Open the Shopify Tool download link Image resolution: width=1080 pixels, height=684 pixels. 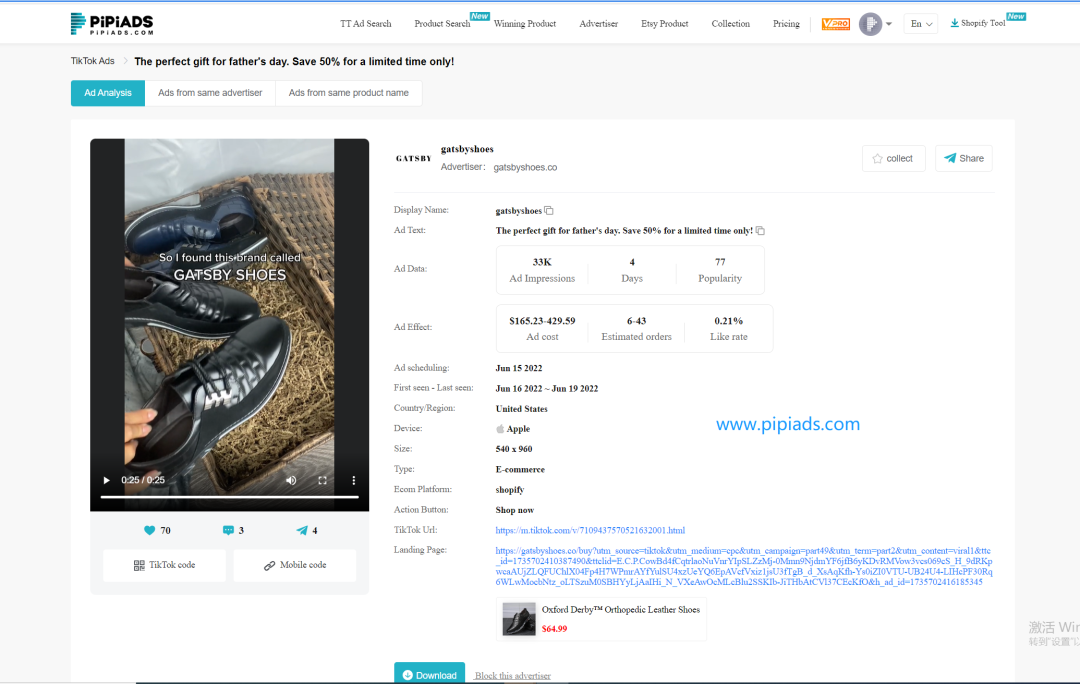click(978, 23)
